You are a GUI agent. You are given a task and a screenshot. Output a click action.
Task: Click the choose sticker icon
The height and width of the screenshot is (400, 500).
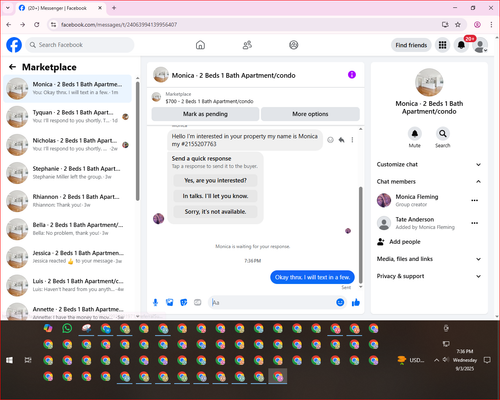click(184, 302)
